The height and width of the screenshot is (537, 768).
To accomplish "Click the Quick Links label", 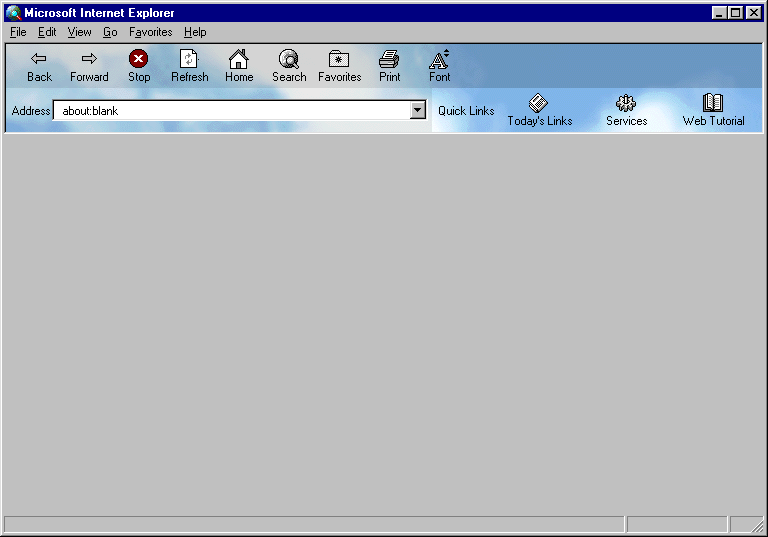I will coord(466,111).
